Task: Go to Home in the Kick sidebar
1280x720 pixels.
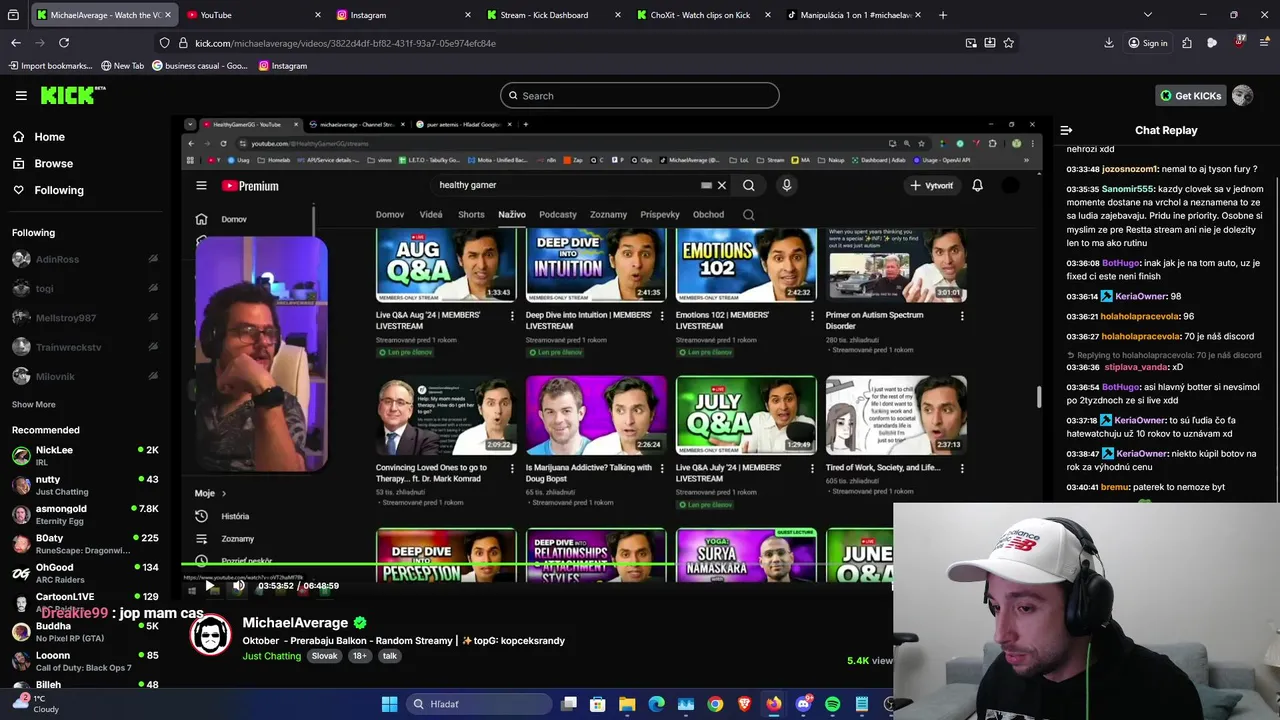Action: pos(39,137)
